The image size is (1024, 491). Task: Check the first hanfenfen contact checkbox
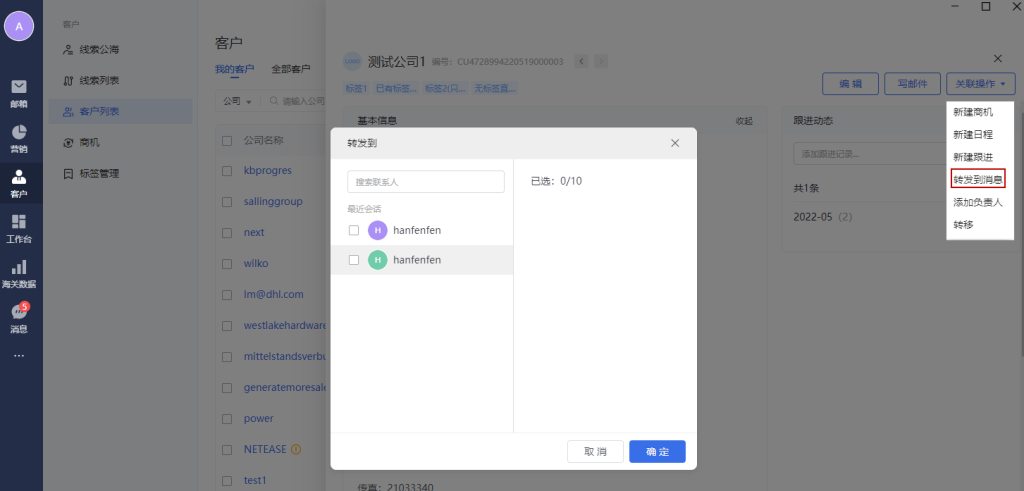coord(354,230)
